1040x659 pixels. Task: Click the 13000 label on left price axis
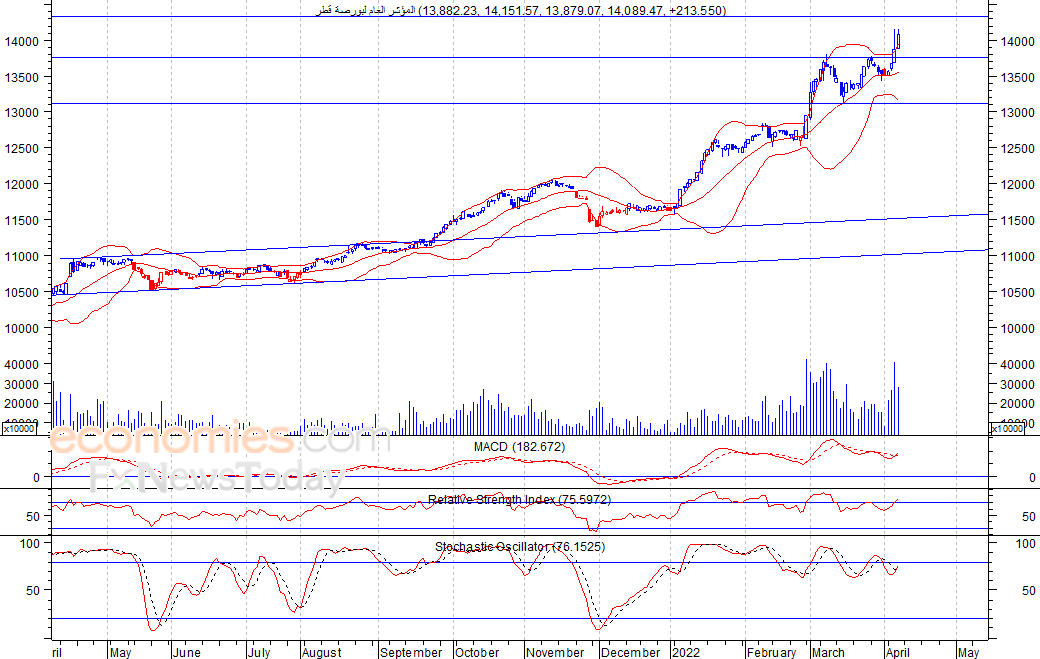[22, 113]
